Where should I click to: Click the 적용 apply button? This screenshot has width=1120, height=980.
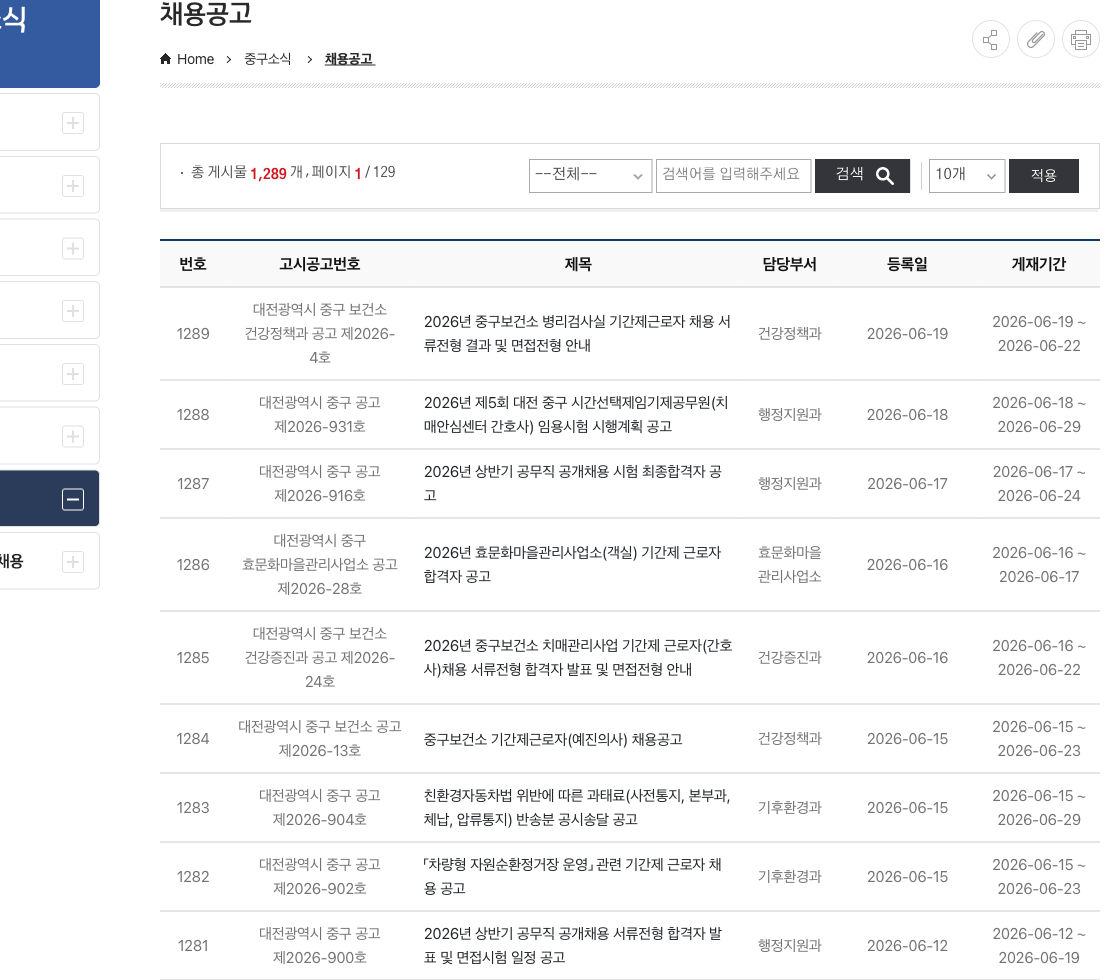(x=1044, y=176)
